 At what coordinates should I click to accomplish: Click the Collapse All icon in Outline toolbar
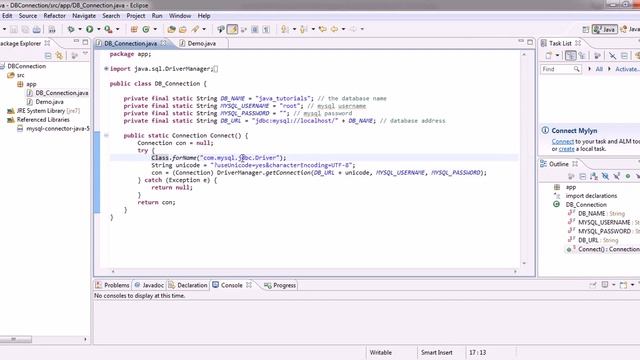pyautogui.click(x=582, y=176)
